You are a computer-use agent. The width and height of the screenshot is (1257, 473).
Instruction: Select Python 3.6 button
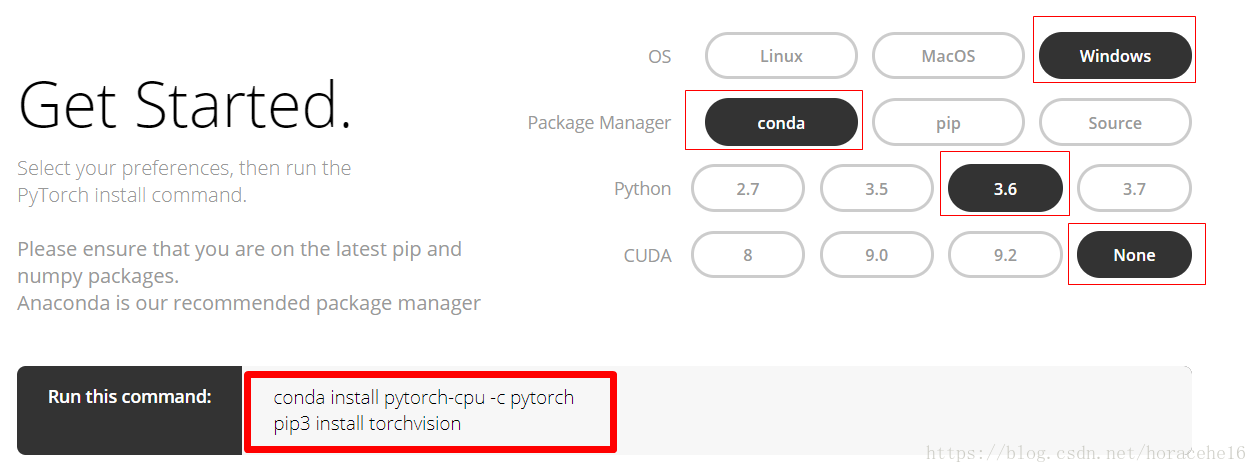1005,189
